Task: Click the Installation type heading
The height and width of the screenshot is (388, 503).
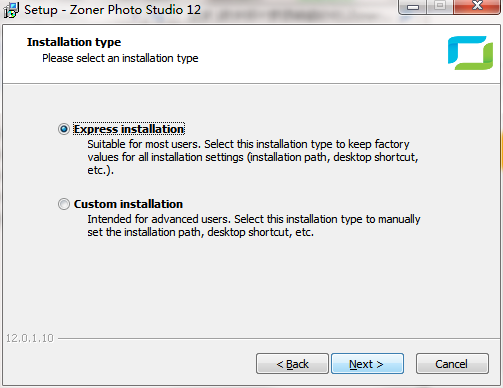Action: click(x=74, y=42)
